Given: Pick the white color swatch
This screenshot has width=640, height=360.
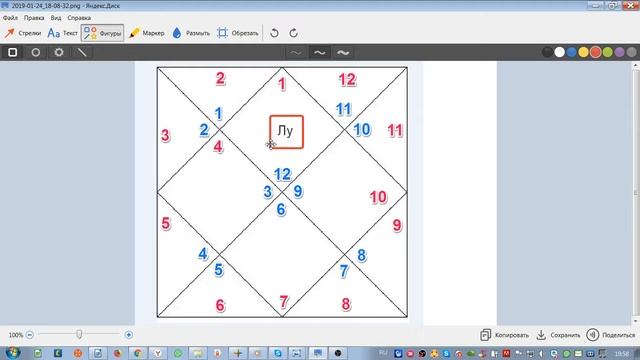Looking at the screenshot, I should (560, 52).
